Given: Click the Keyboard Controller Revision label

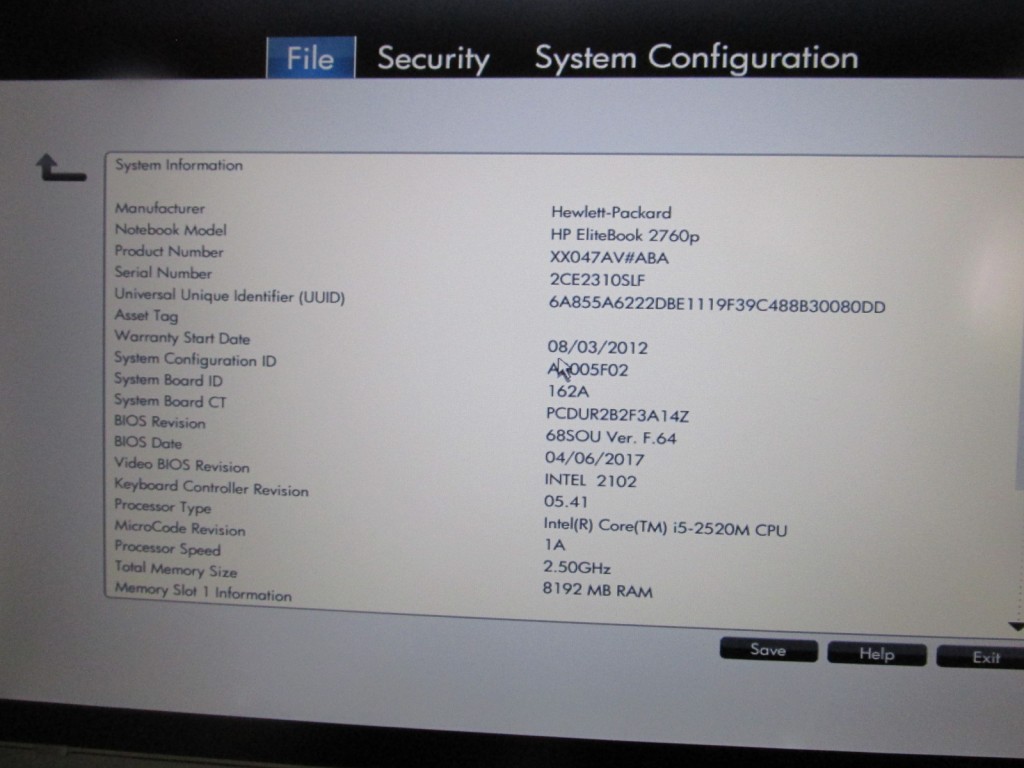Looking at the screenshot, I should (x=212, y=487).
